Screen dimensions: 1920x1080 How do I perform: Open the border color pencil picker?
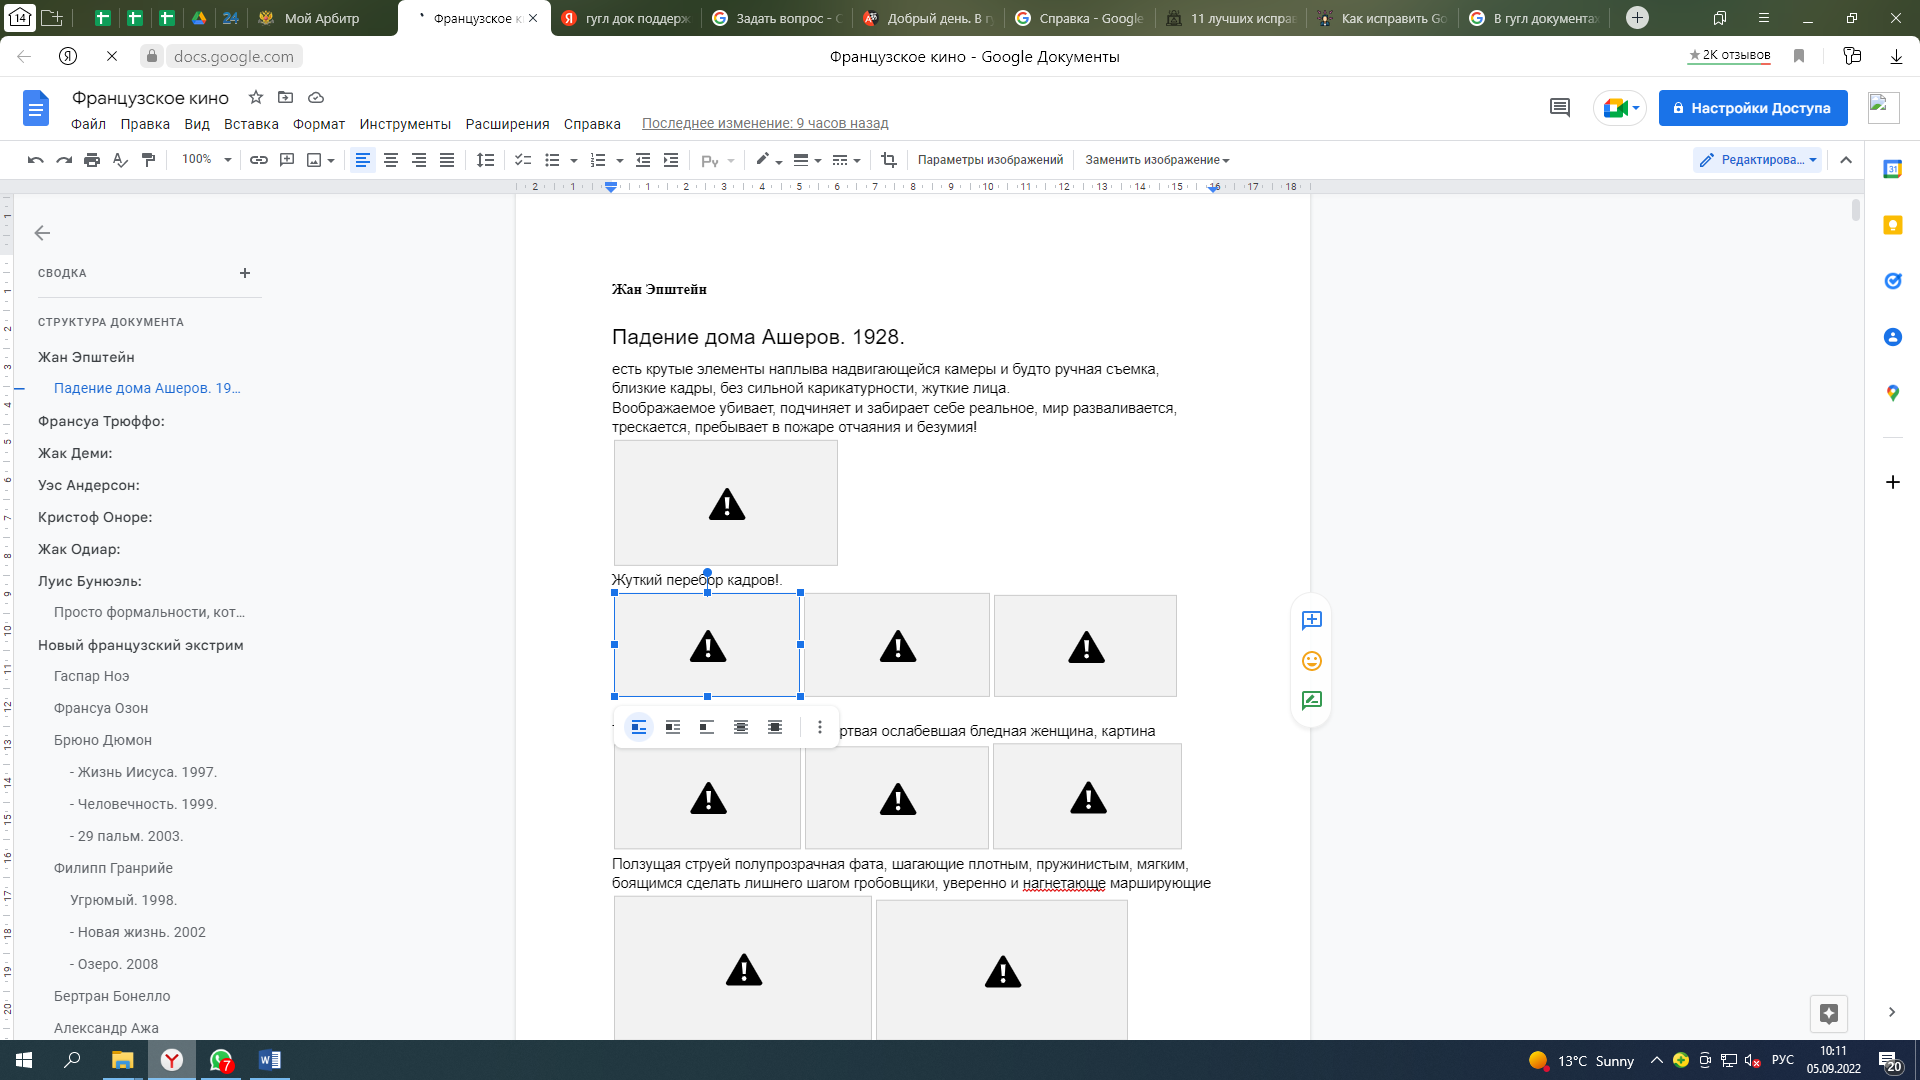tap(766, 160)
